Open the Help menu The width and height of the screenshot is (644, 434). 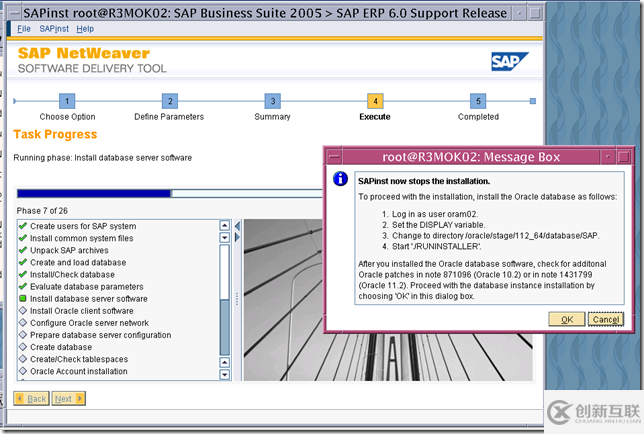tap(85, 29)
